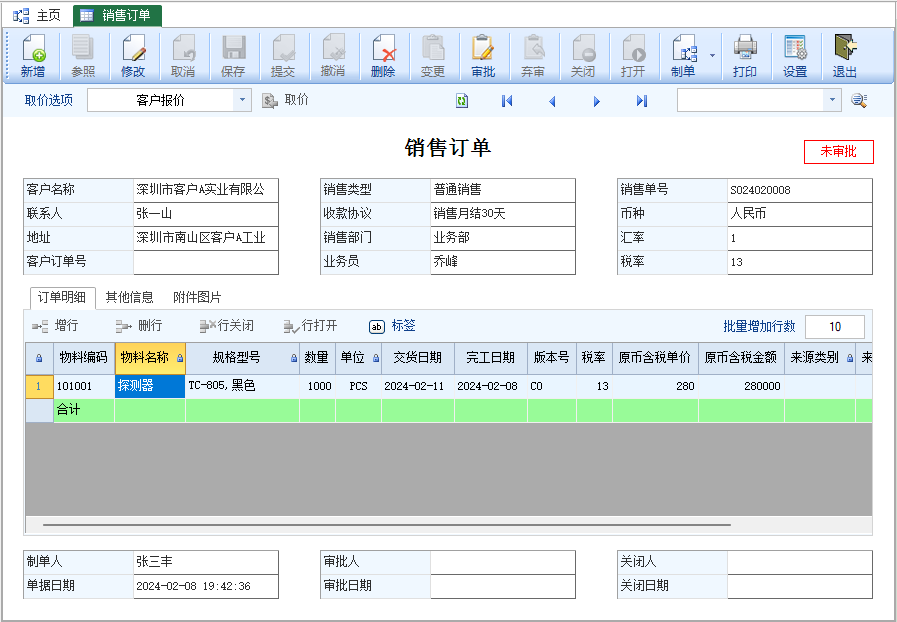Click the green refresh document icon
This screenshot has height=622, width=897.
462,101
